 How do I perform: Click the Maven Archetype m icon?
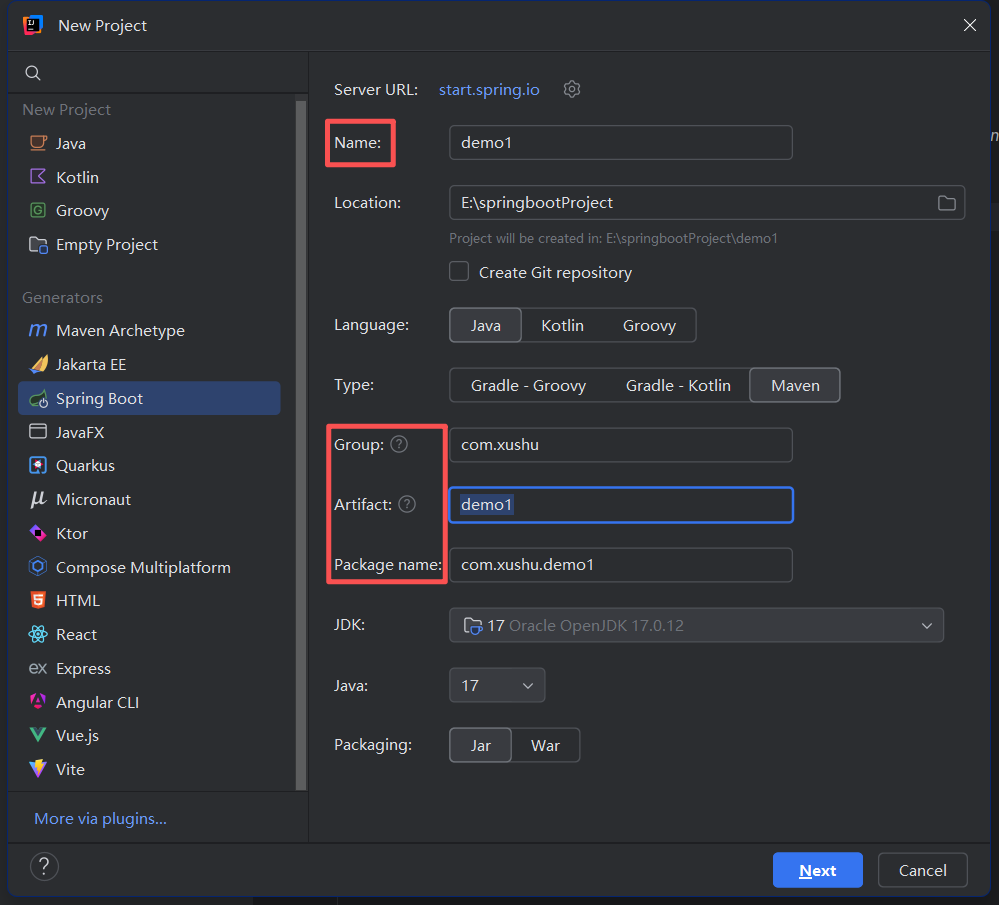click(x=38, y=330)
